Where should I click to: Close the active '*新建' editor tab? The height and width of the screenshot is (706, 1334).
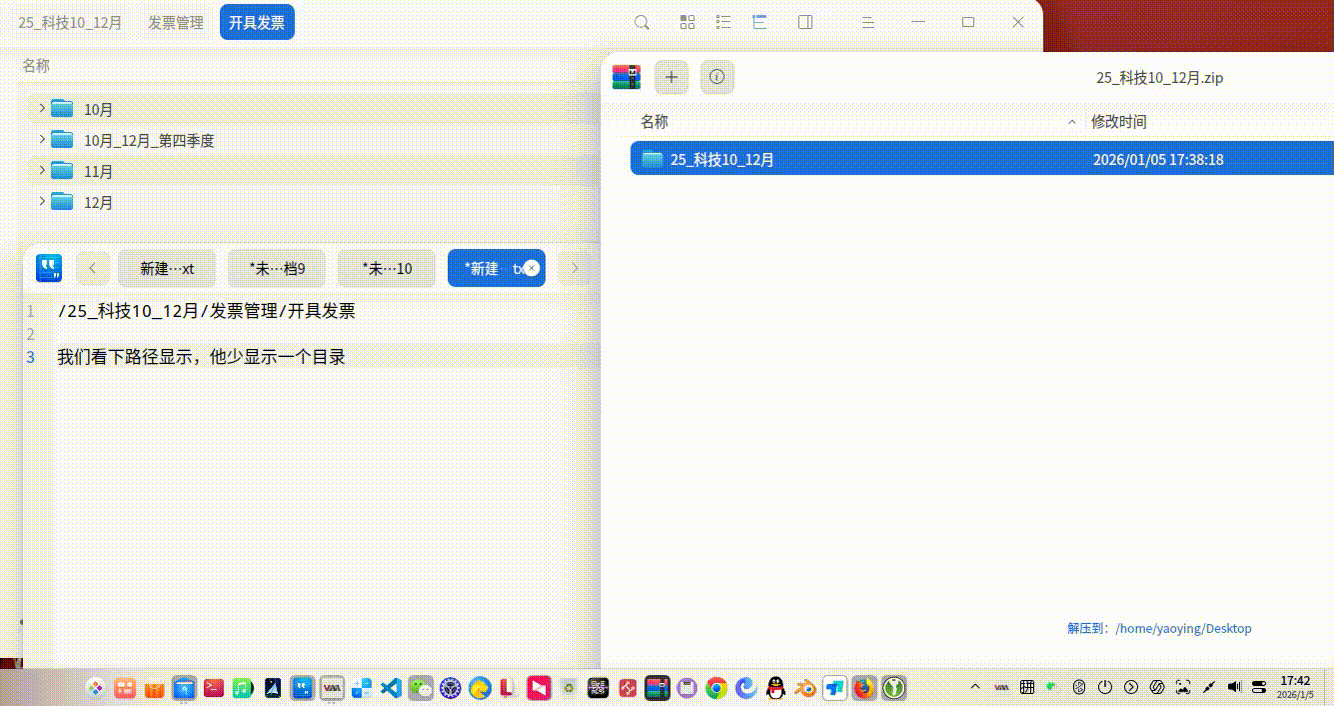532,268
